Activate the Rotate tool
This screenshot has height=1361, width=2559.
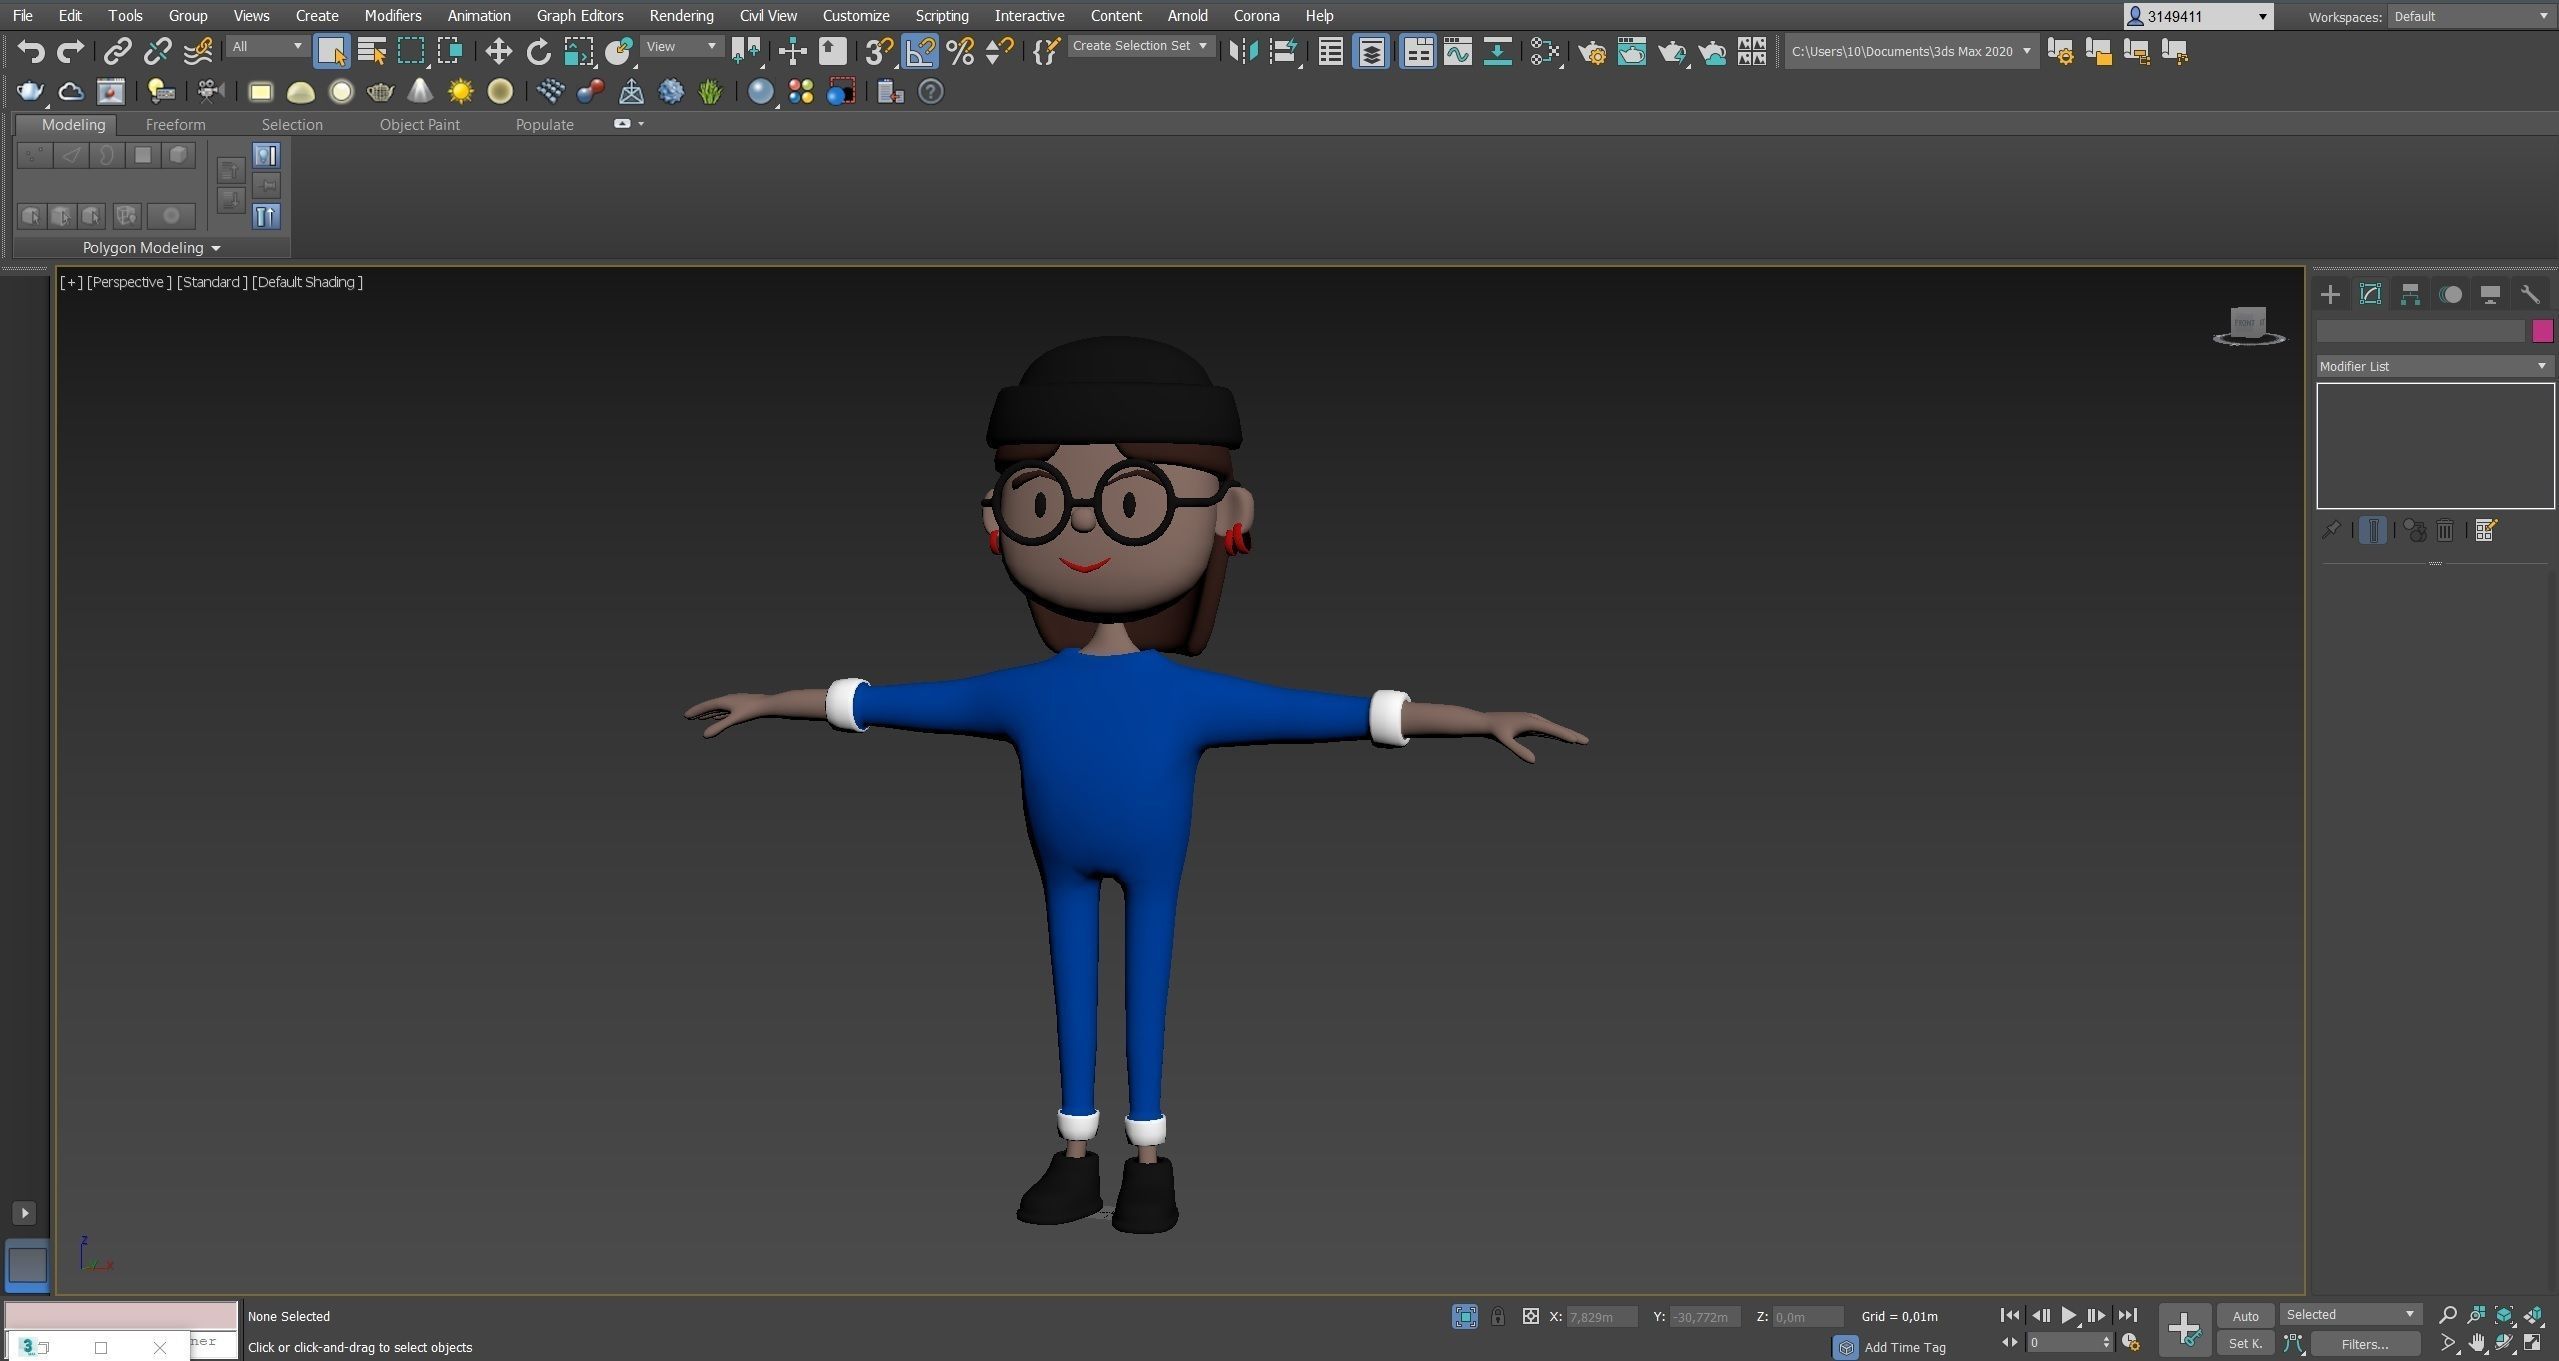click(x=538, y=51)
